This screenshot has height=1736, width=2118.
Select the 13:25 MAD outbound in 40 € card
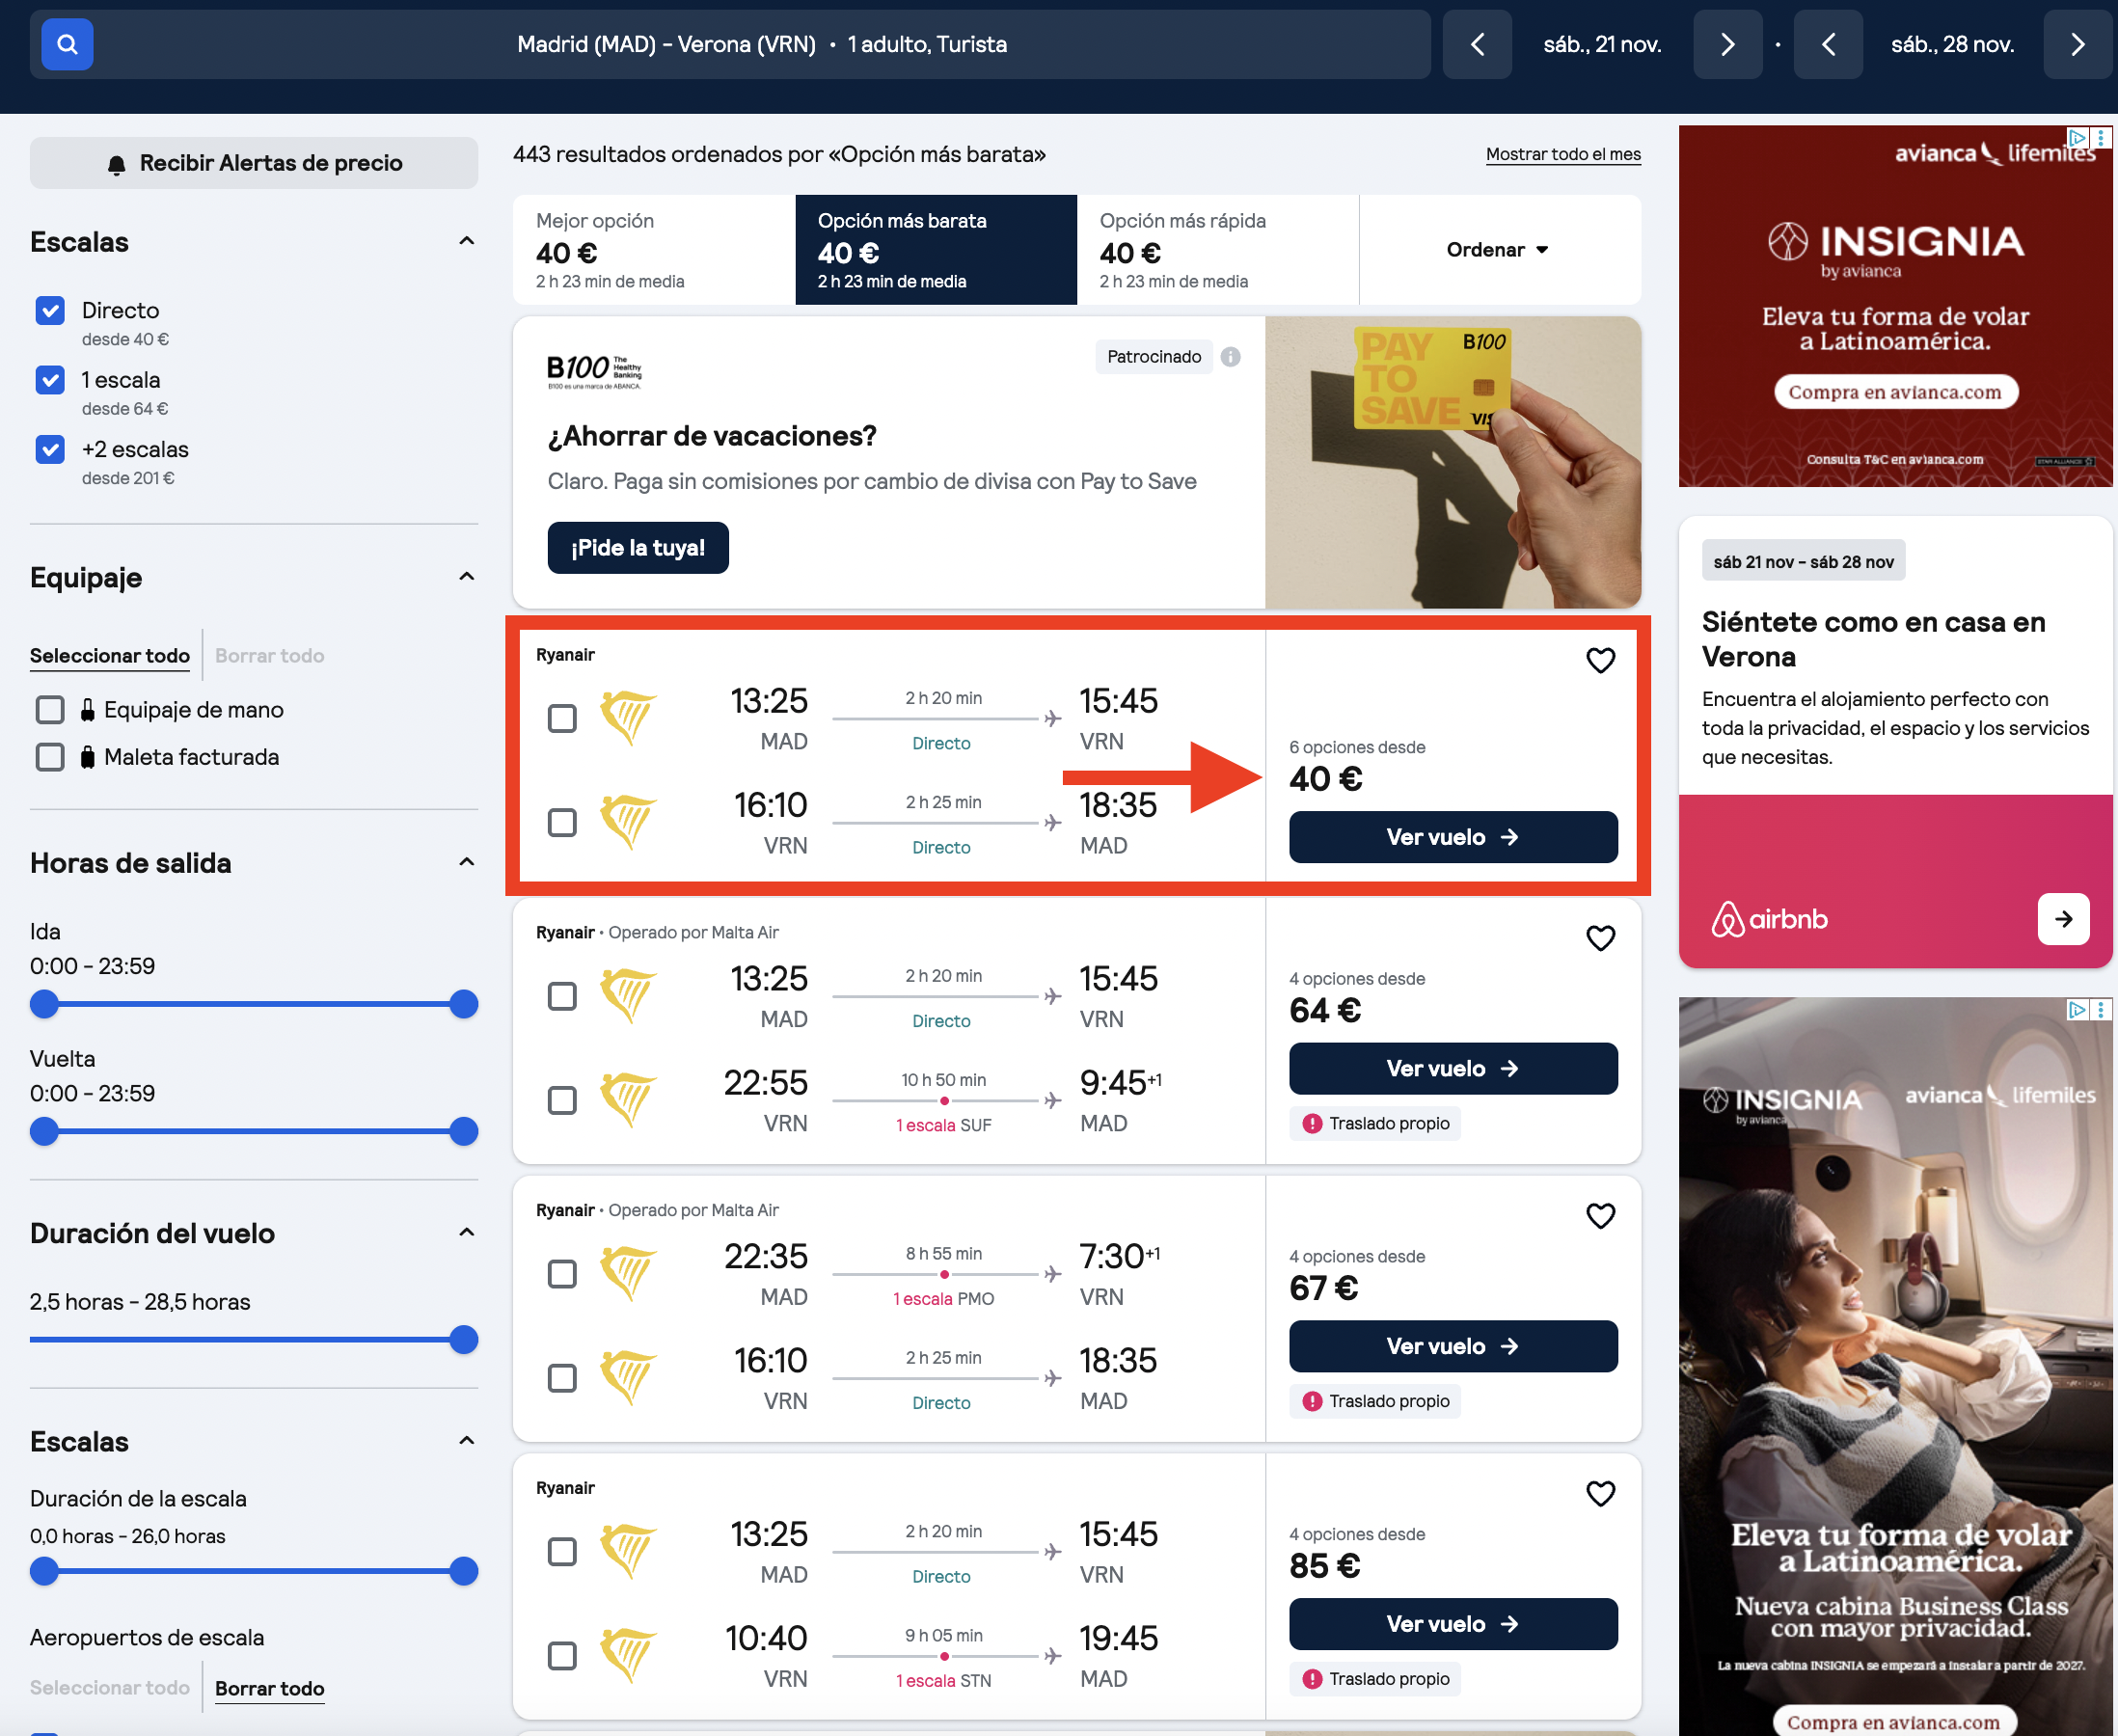pyautogui.click(x=562, y=718)
